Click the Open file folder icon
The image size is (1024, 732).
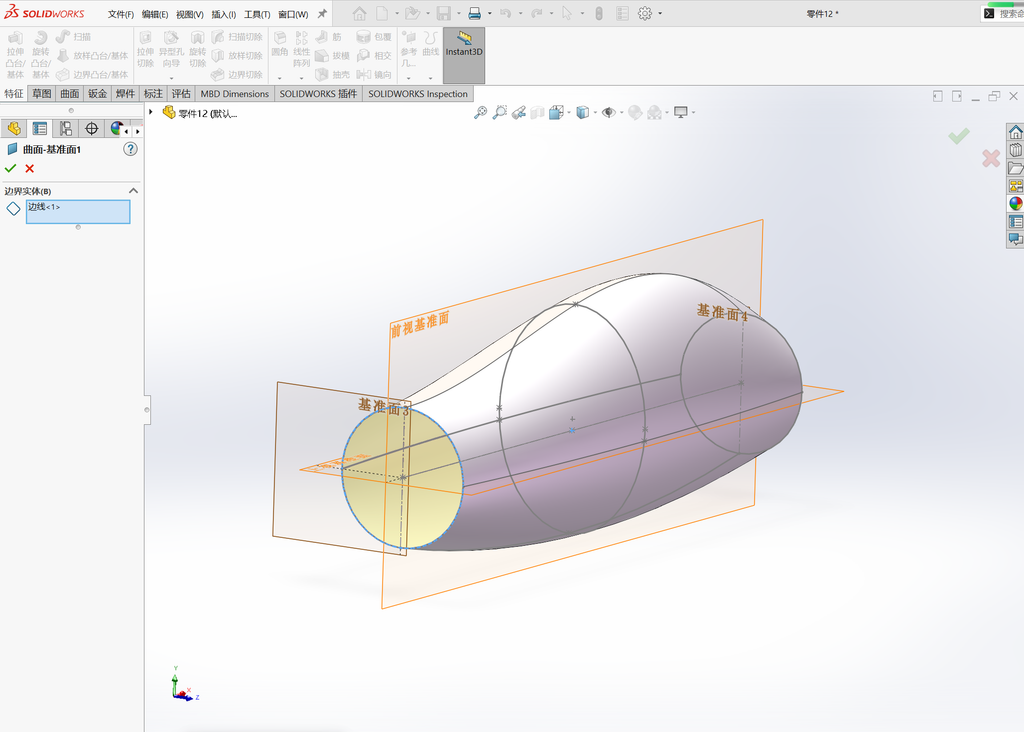[411, 13]
